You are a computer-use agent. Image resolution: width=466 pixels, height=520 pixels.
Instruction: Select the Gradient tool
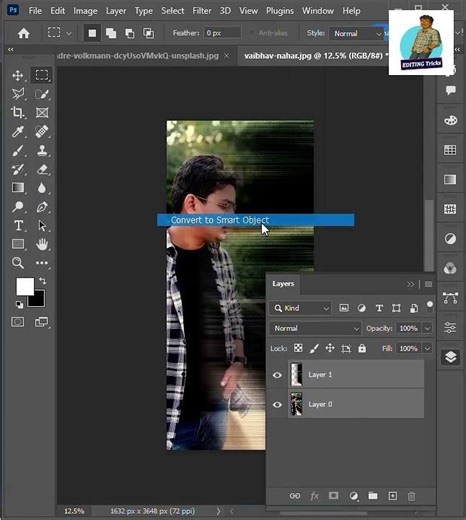point(18,188)
